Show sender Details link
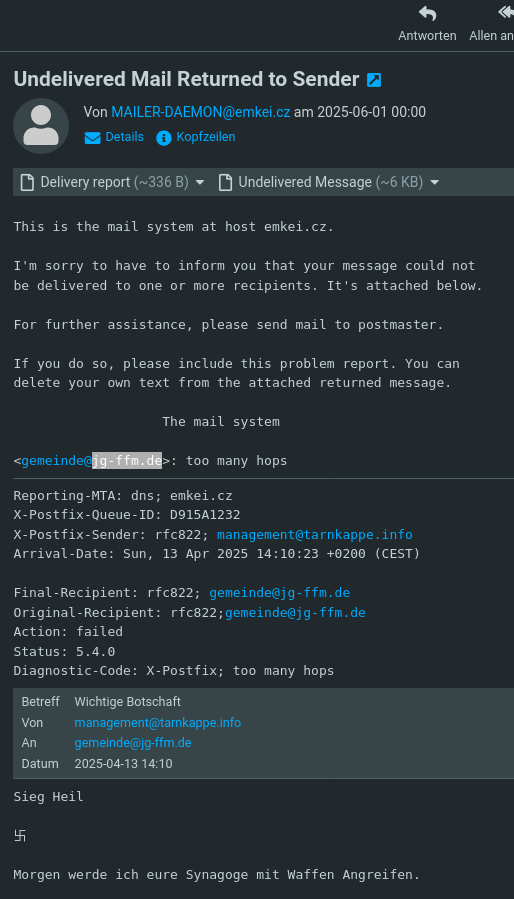Image resolution: width=514 pixels, height=899 pixels. click(124, 137)
